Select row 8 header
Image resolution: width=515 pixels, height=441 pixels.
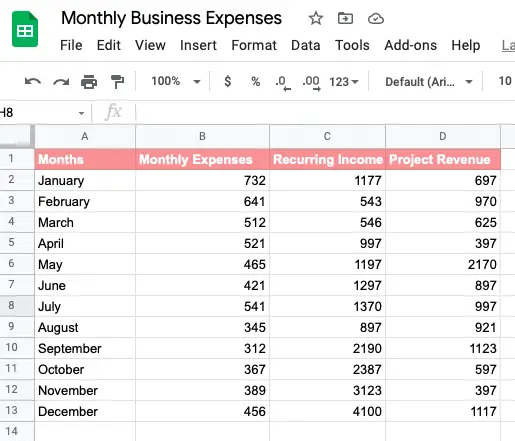coord(17,306)
